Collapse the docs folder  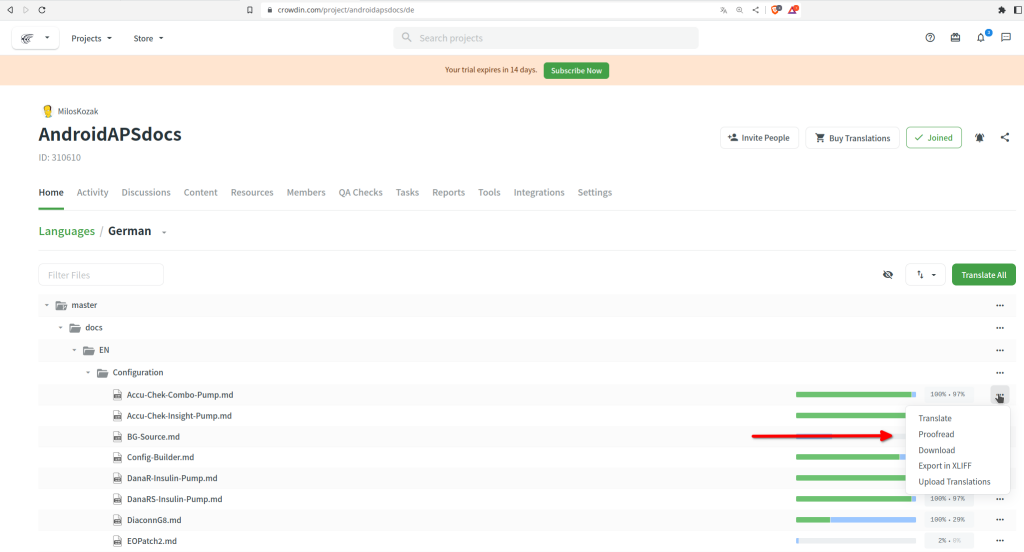coord(61,328)
